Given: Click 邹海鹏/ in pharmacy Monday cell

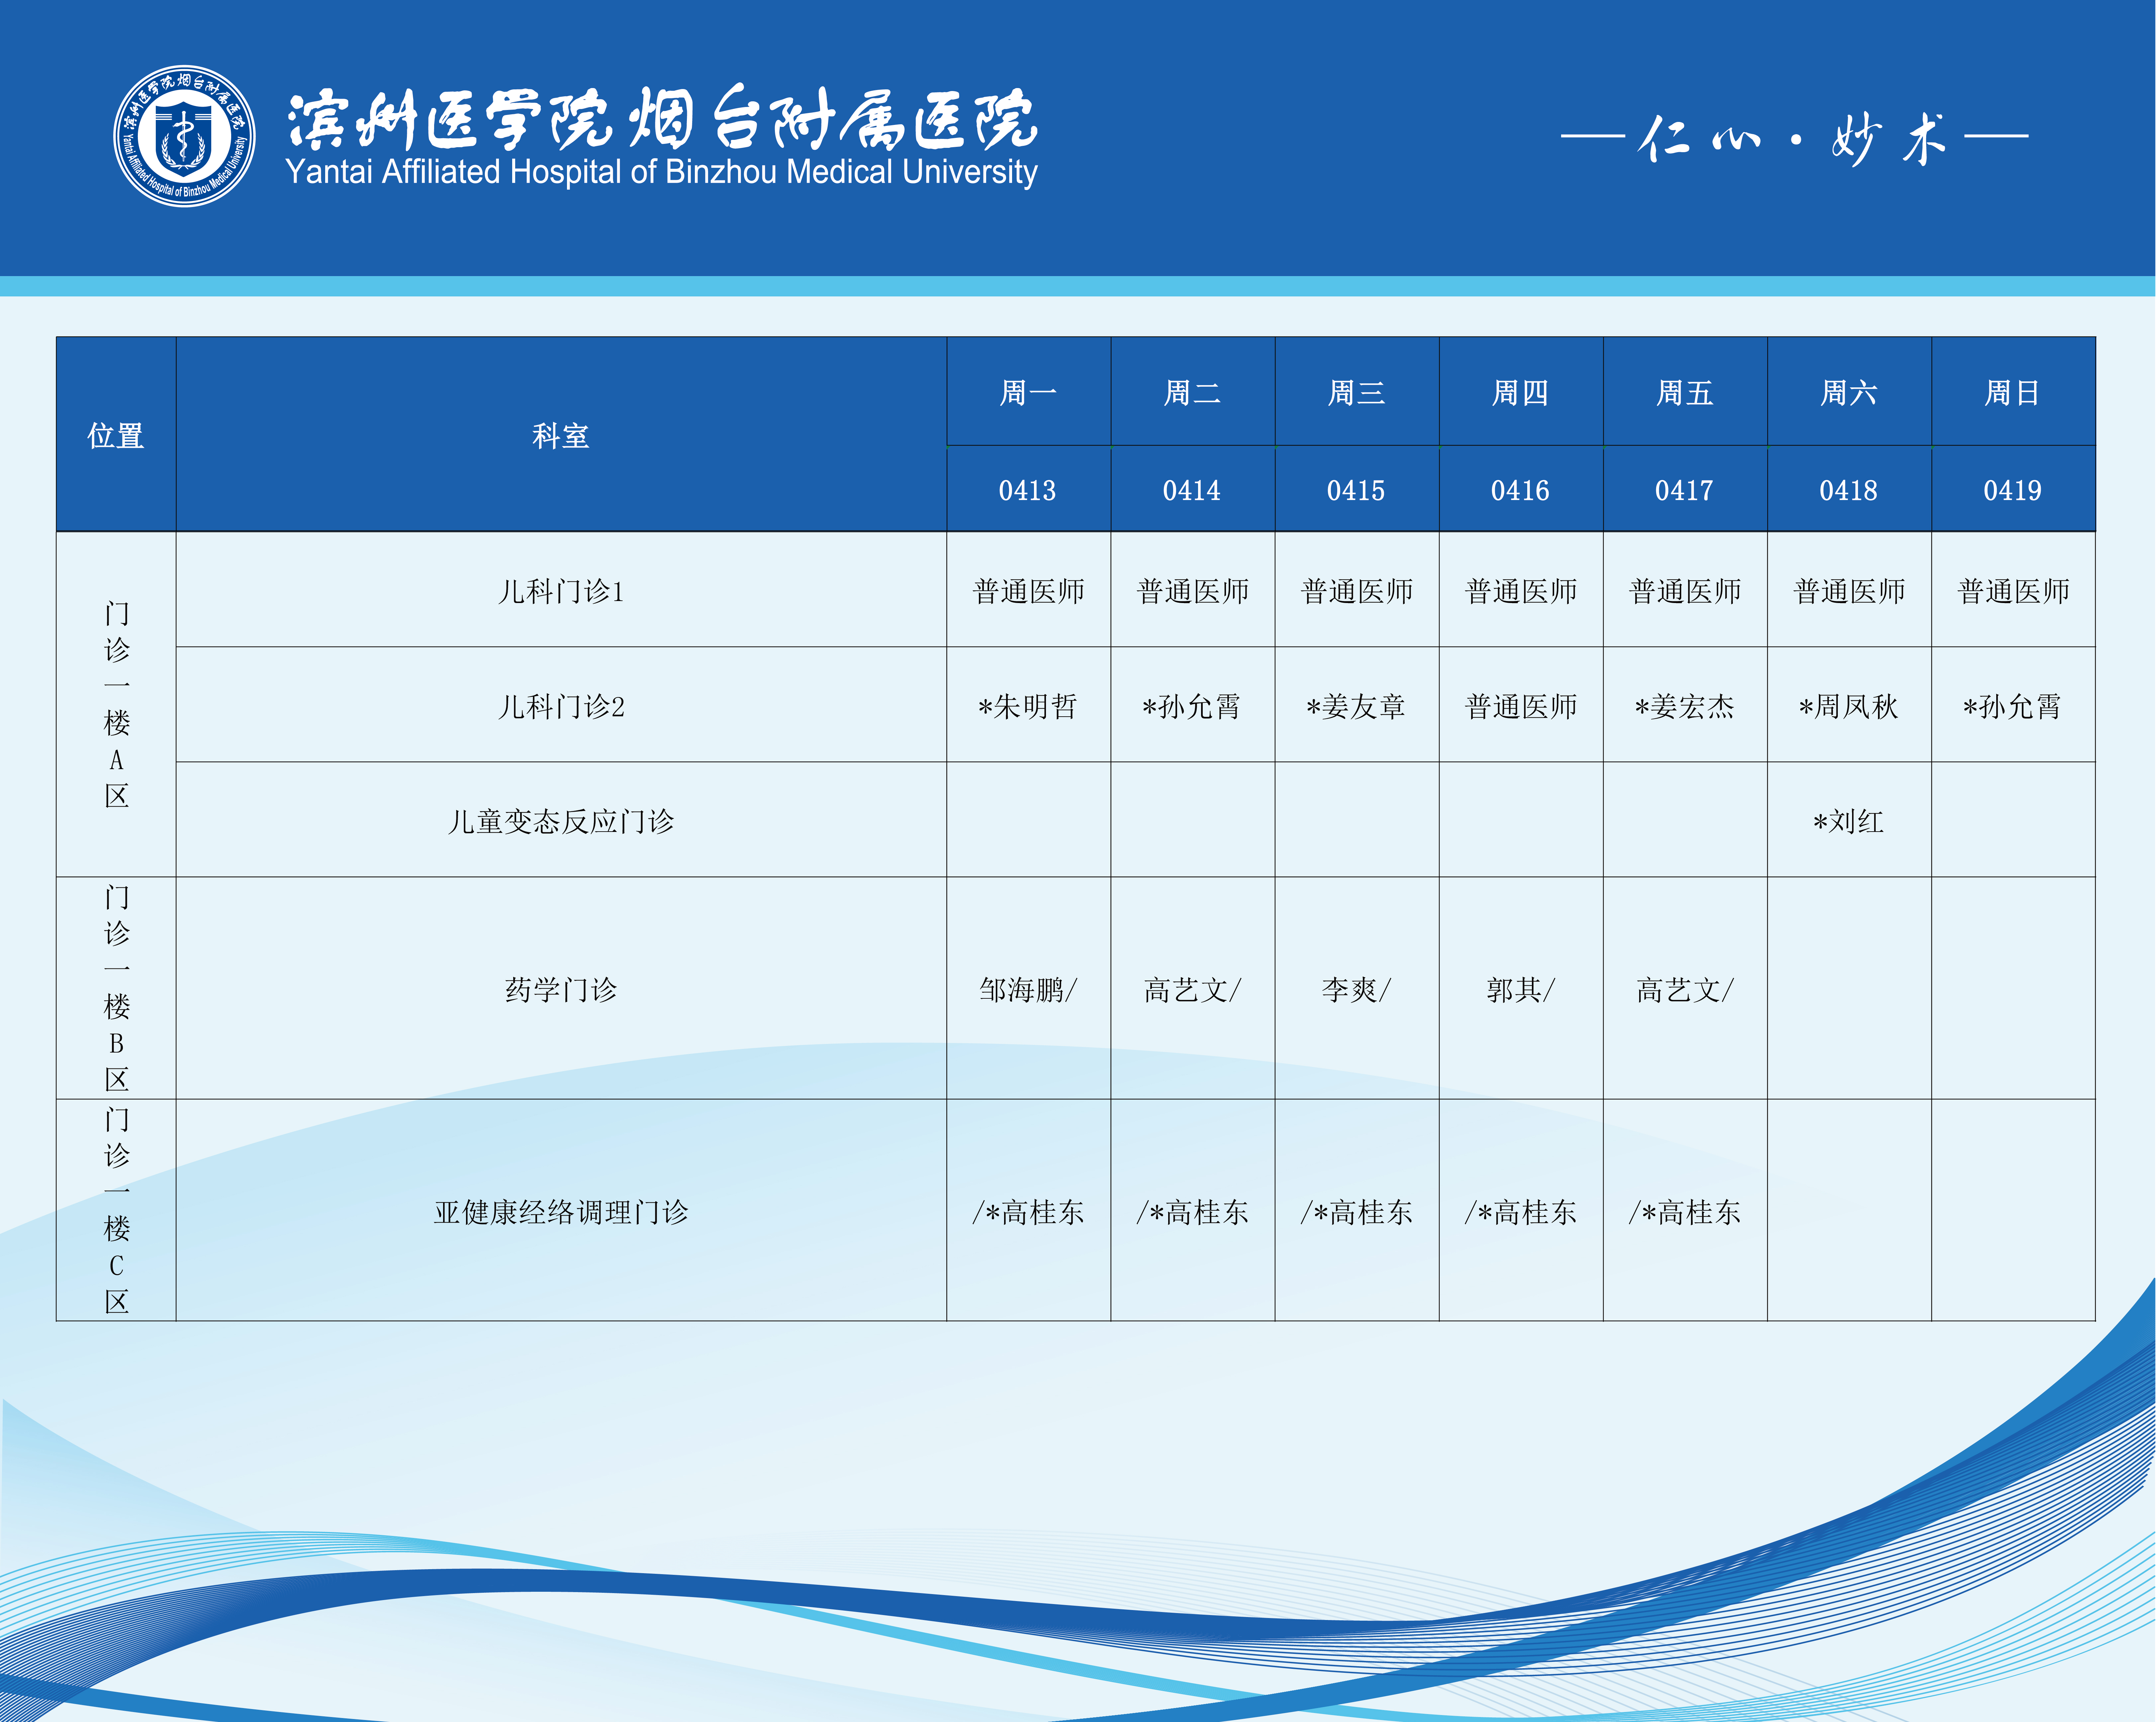Looking at the screenshot, I should [x=1028, y=989].
